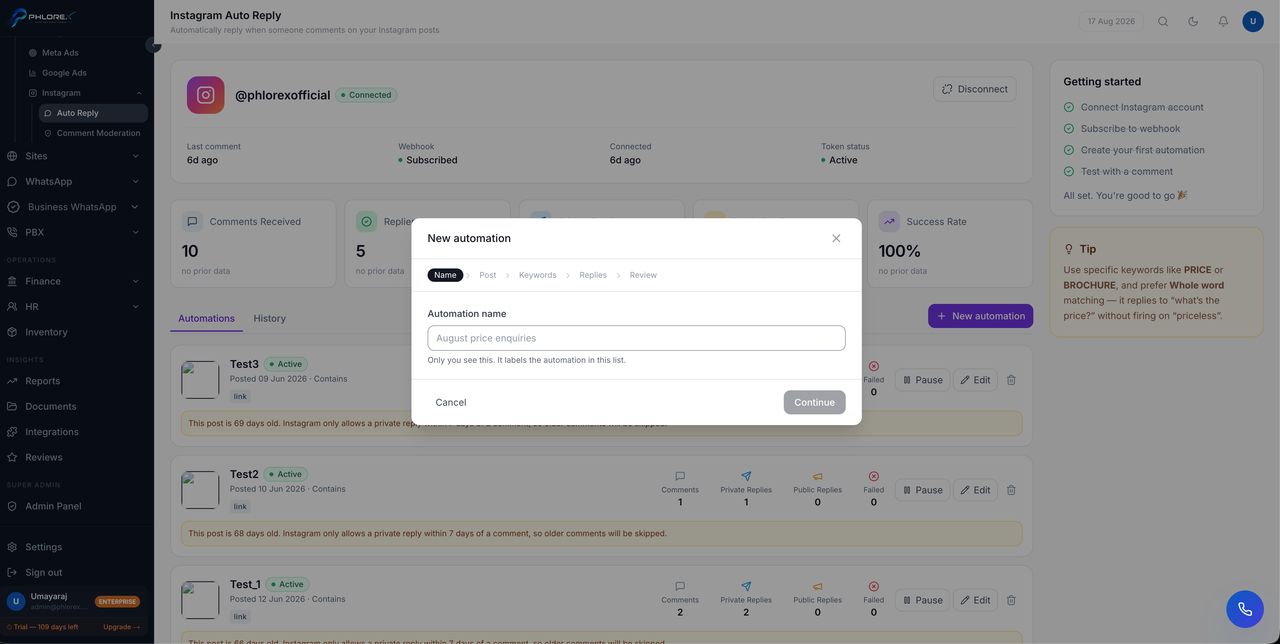1280x644 pixels.
Task: Click the Test2 Public Replies icon
Action: pos(818,477)
